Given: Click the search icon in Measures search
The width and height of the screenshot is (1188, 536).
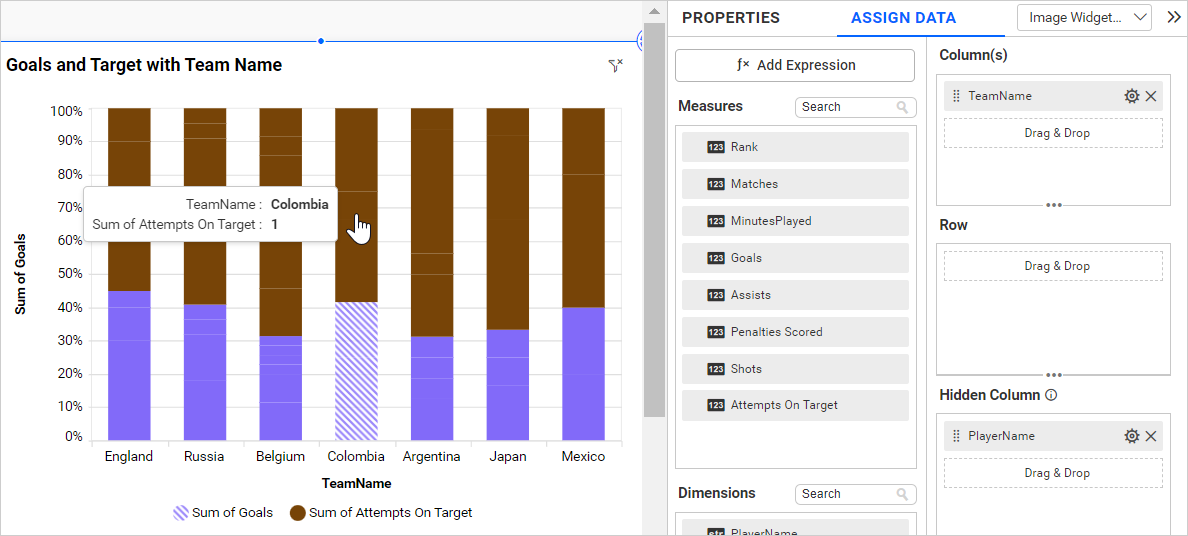Looking at the screenshot, I should 902,107.
